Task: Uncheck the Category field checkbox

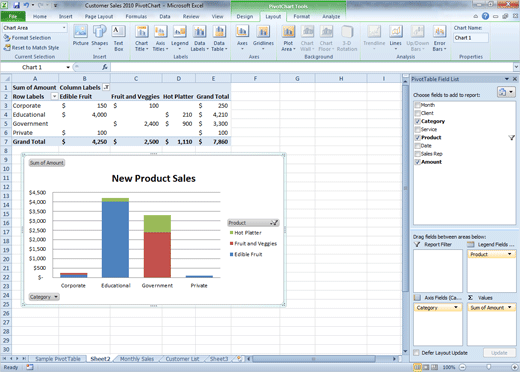Action: click(x=417, y=121)
